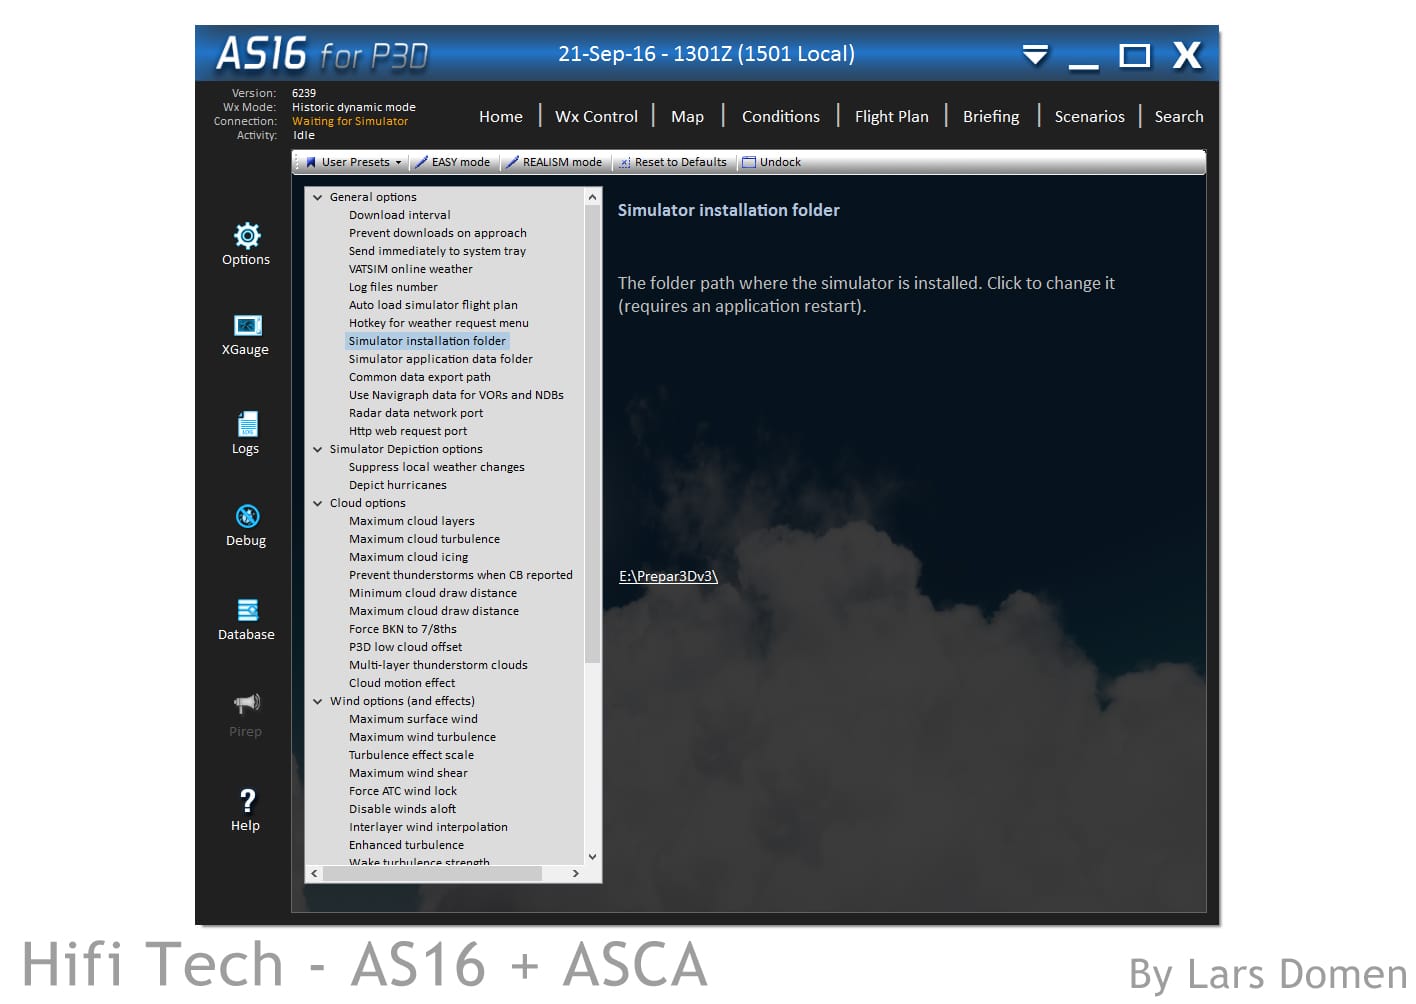Screen dimensions: 1416x1004
Task: Open the Flight Plan menu
Action: click(x=891, y=116)
